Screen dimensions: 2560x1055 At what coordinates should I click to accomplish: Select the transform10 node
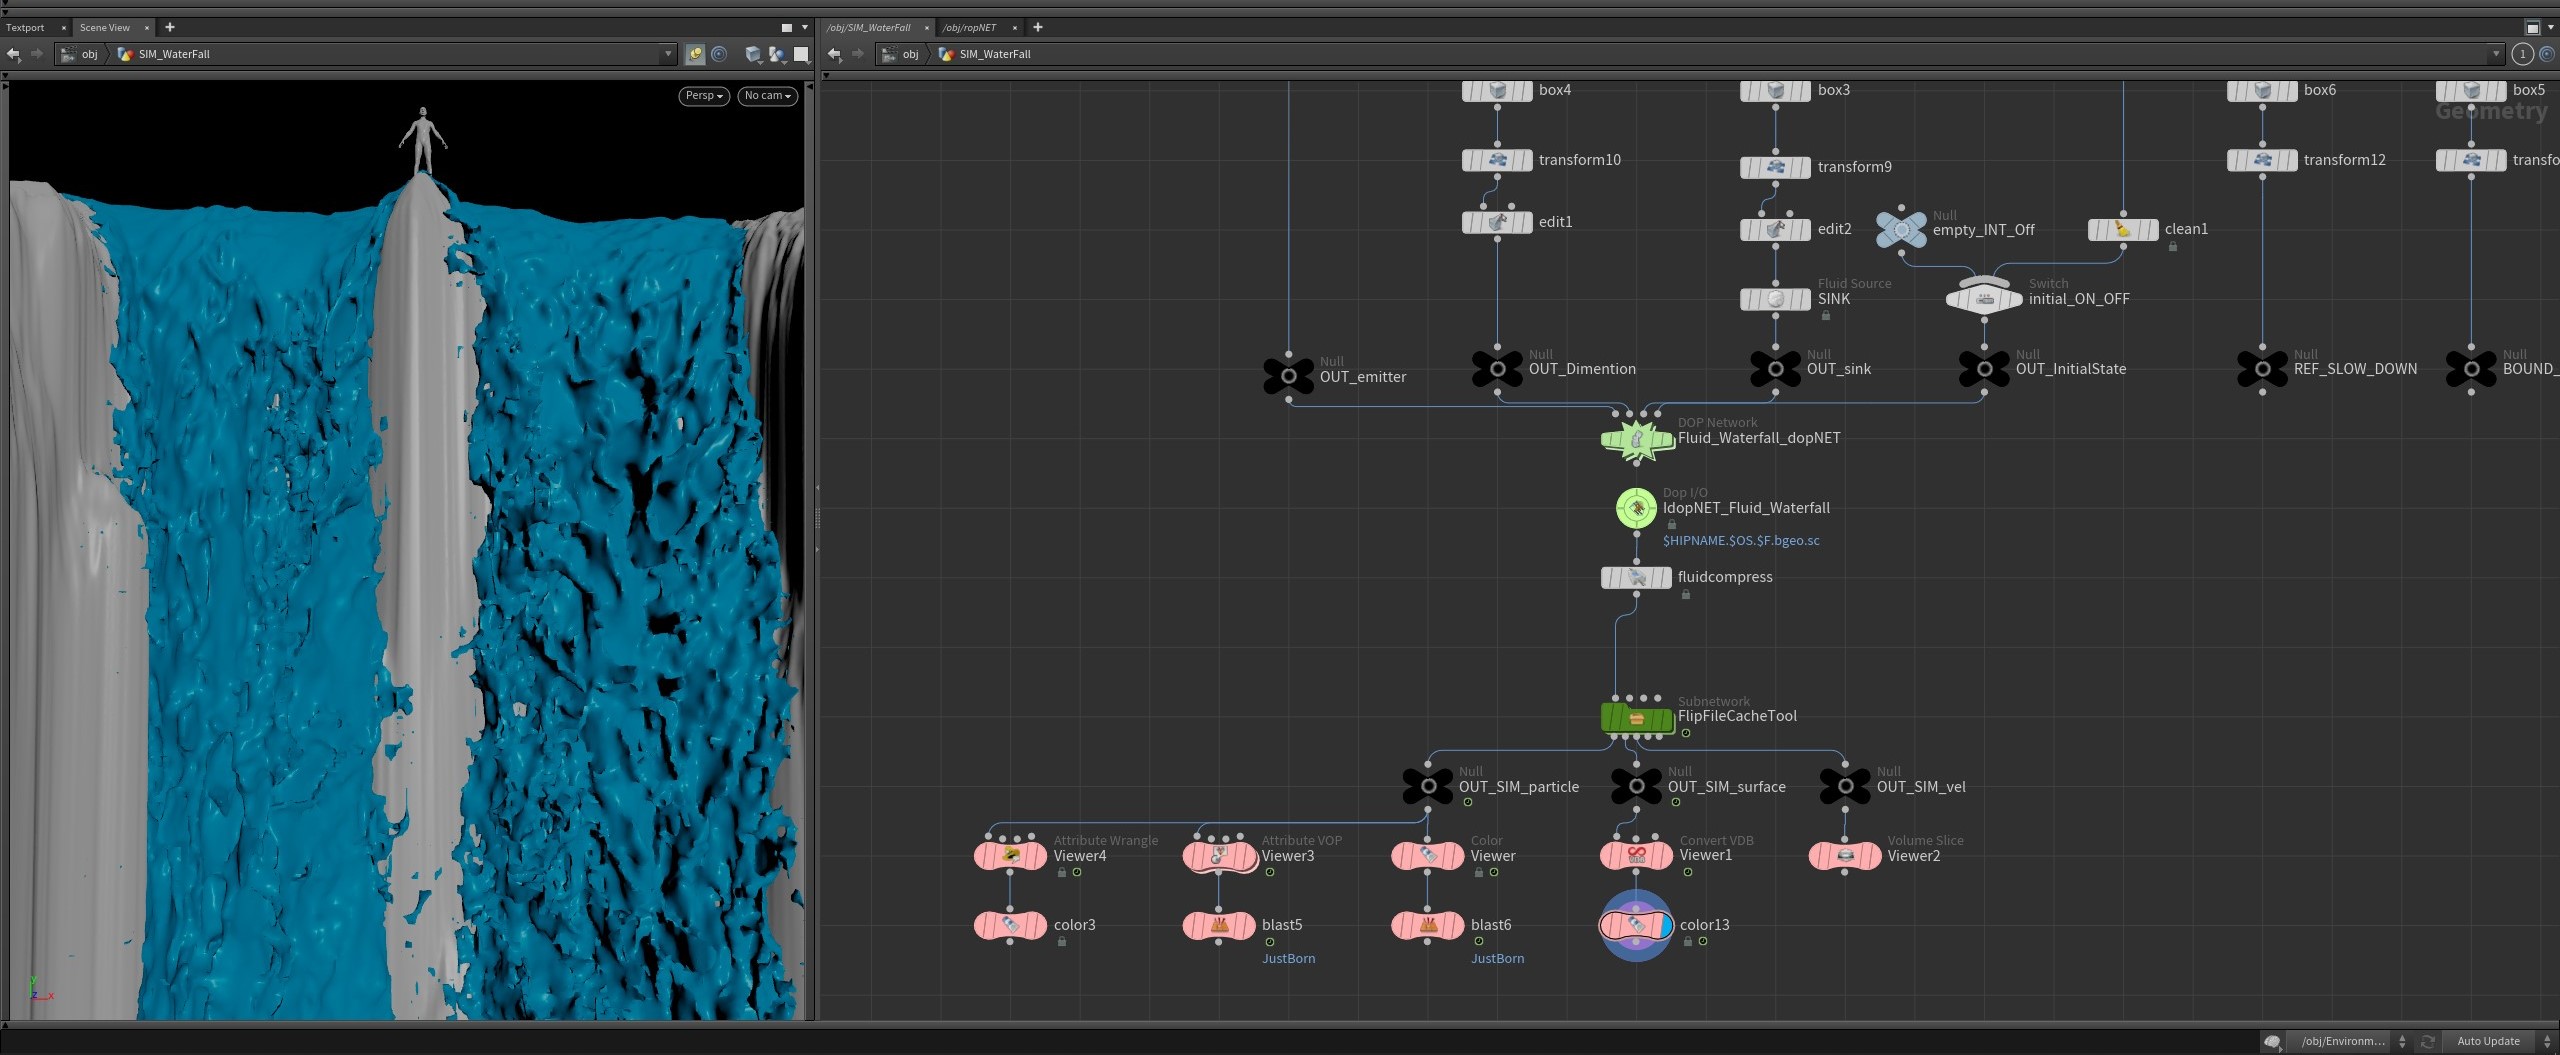[x=1497, y=160]
